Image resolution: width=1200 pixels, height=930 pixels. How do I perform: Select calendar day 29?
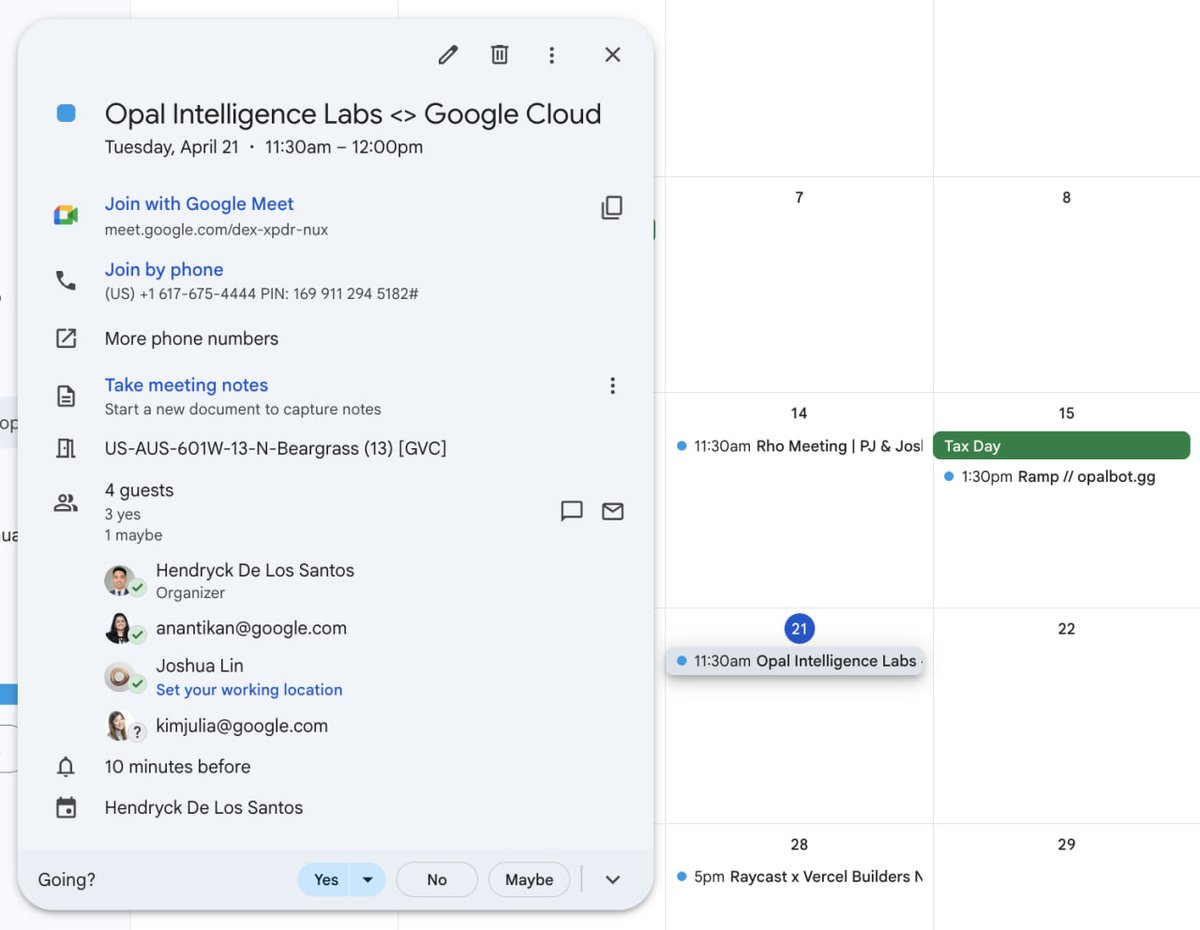pyautogui.click(x=1066, y=845)
